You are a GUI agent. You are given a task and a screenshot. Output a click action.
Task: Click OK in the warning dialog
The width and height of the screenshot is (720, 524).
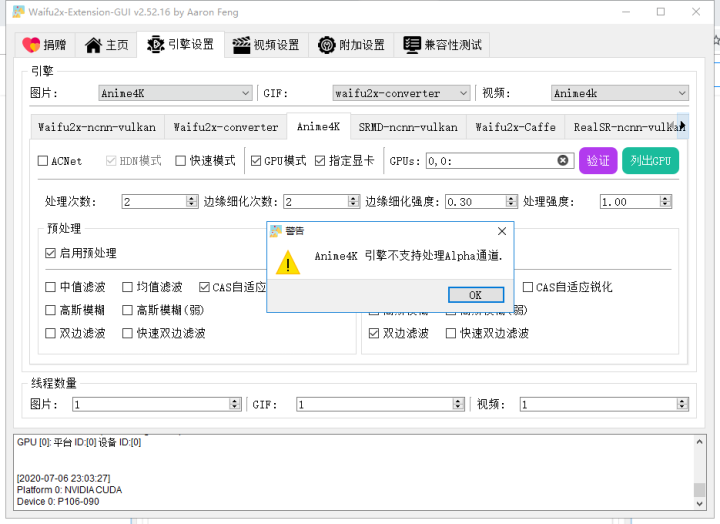(476, 295)
